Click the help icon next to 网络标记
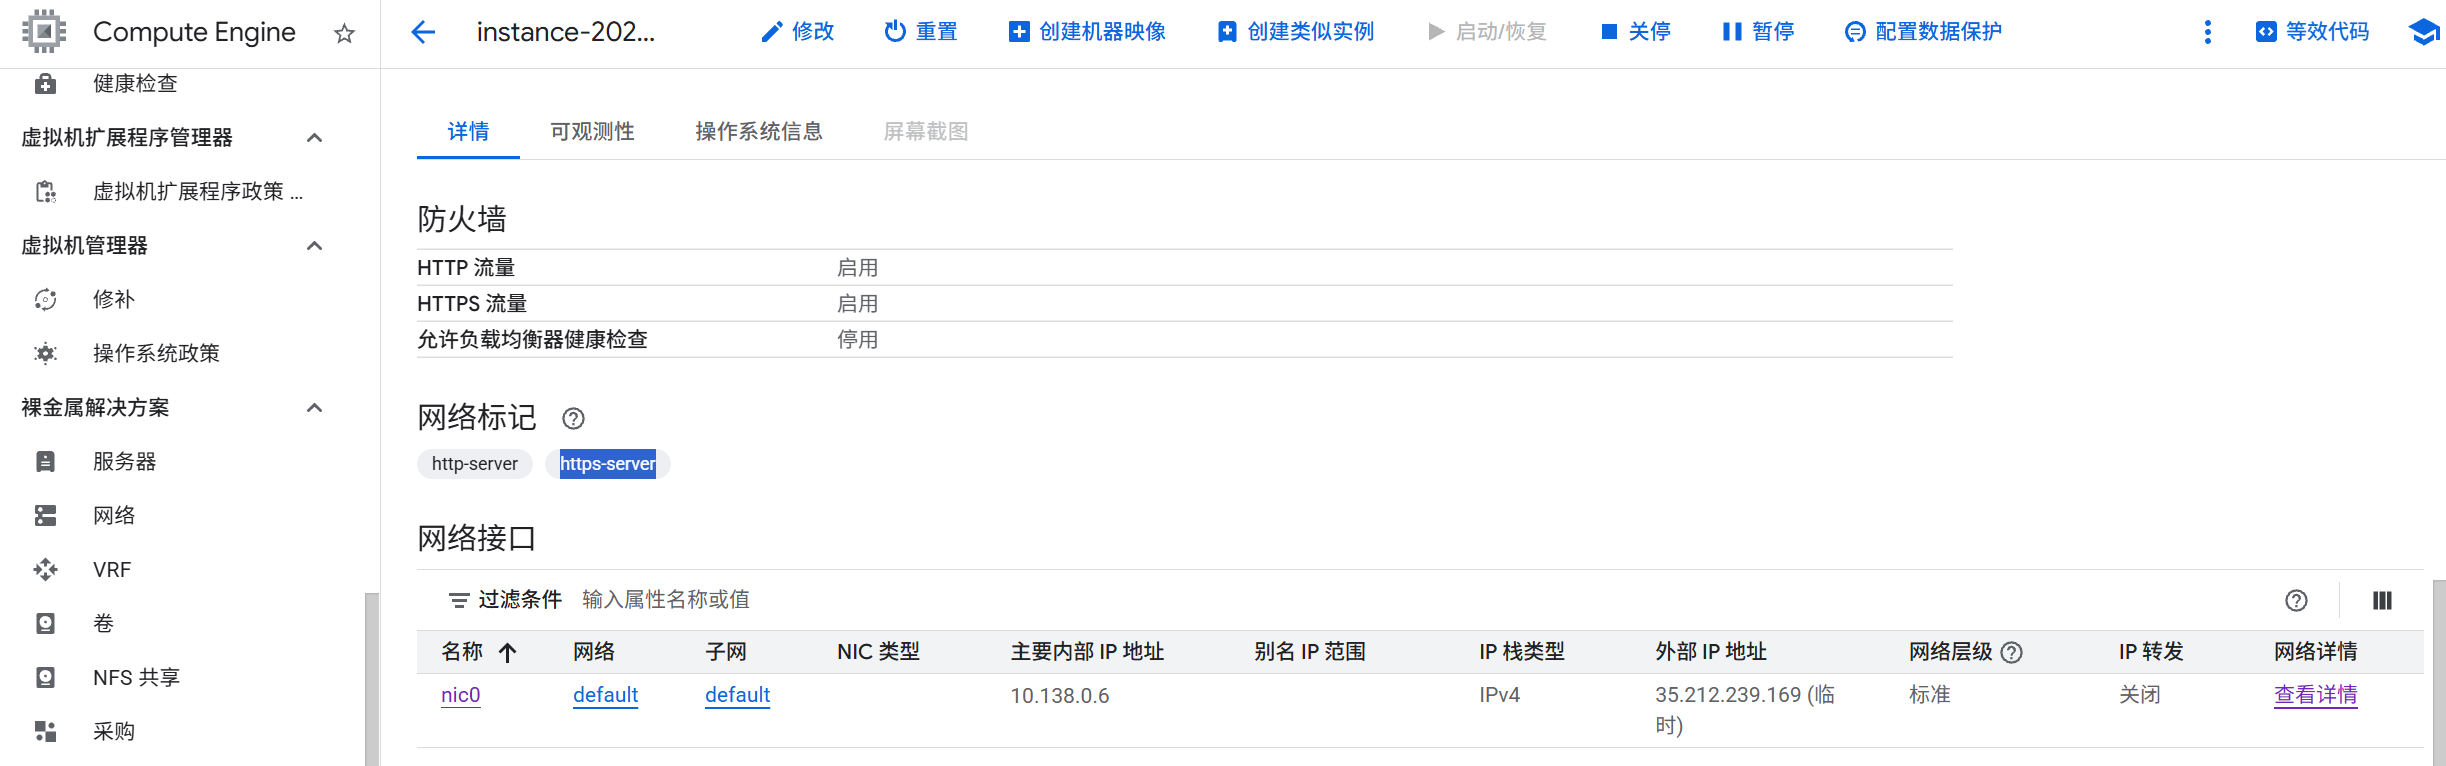This screenshot has width=2446, height=766. pyautogui.click(x=573, y=418)
